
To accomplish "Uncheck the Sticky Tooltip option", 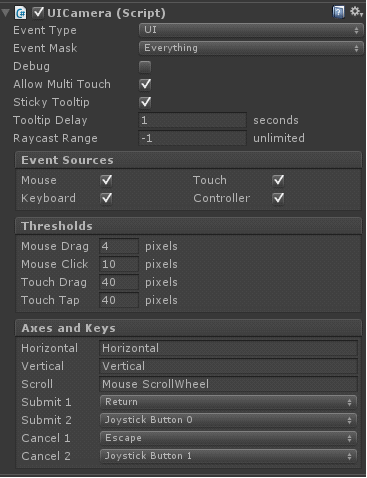I will 145,102.
